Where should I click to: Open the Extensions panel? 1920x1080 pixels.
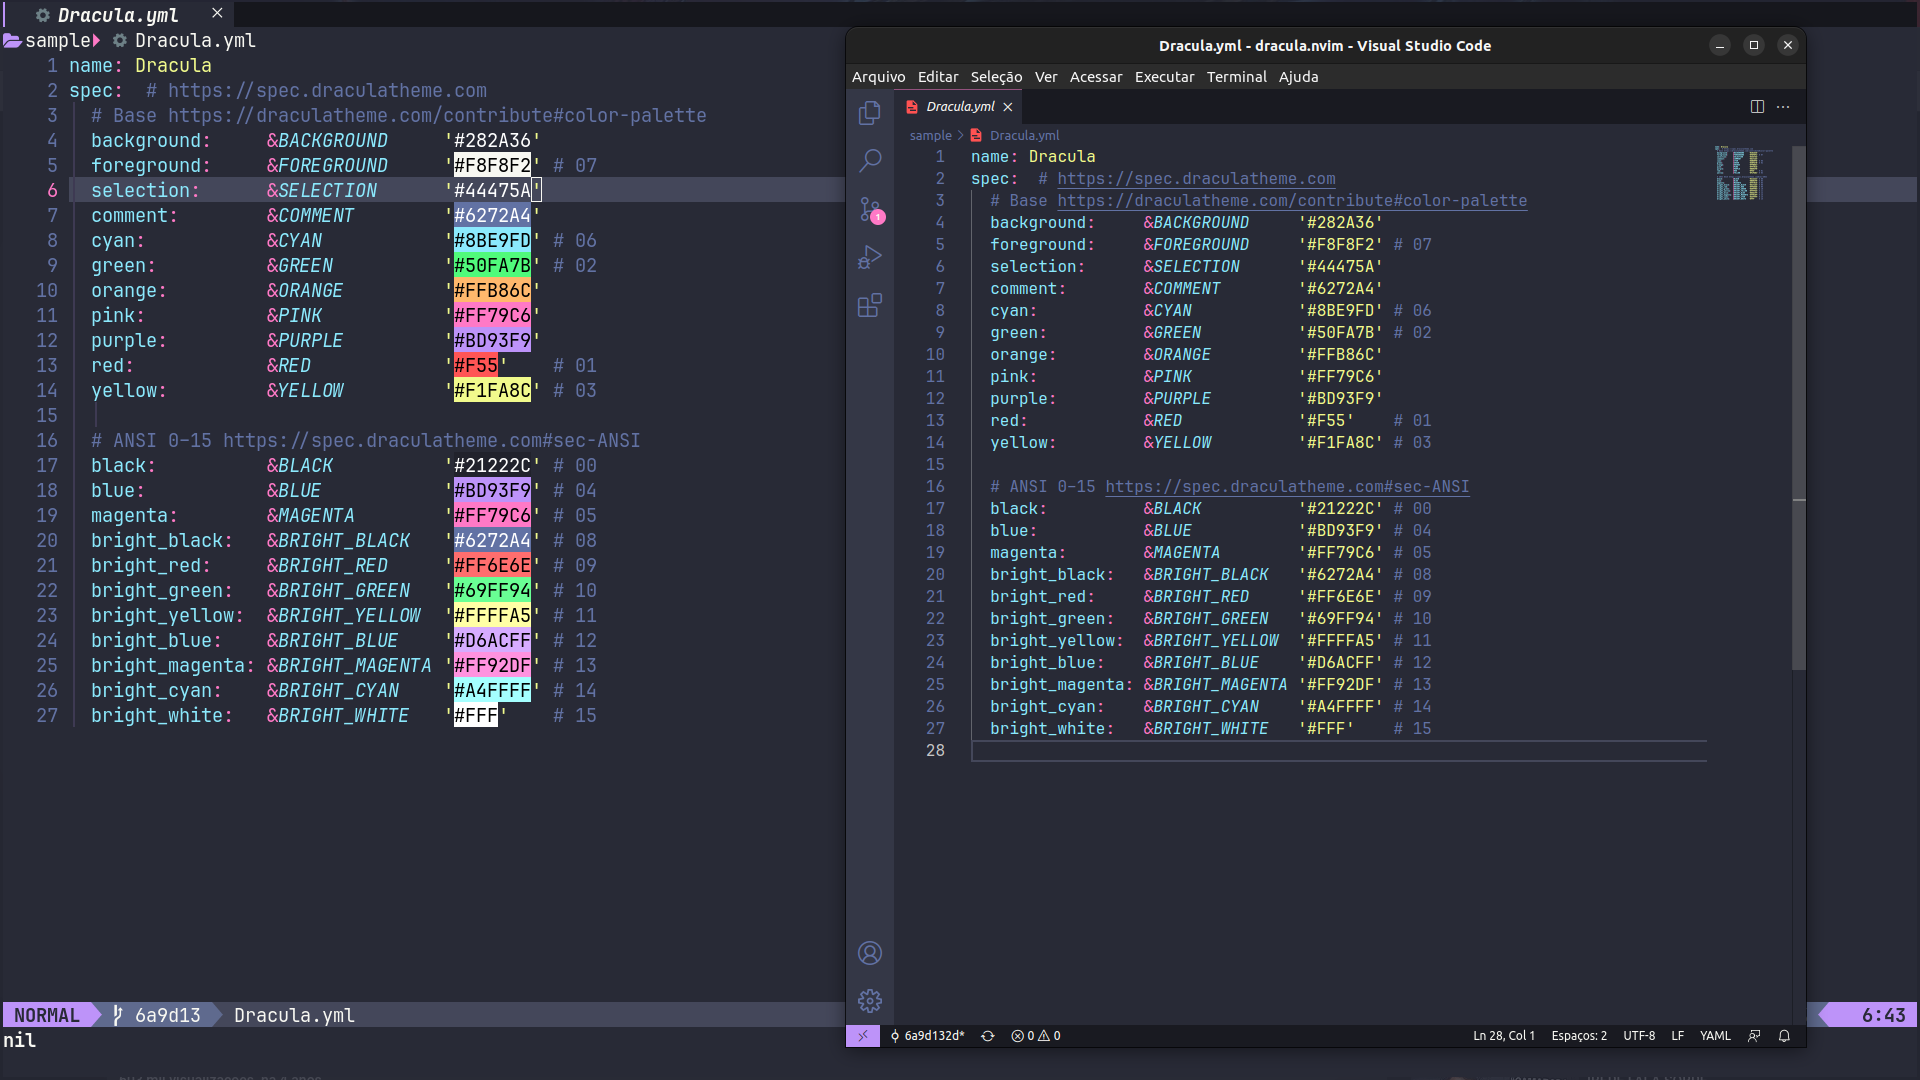[870, 305]
